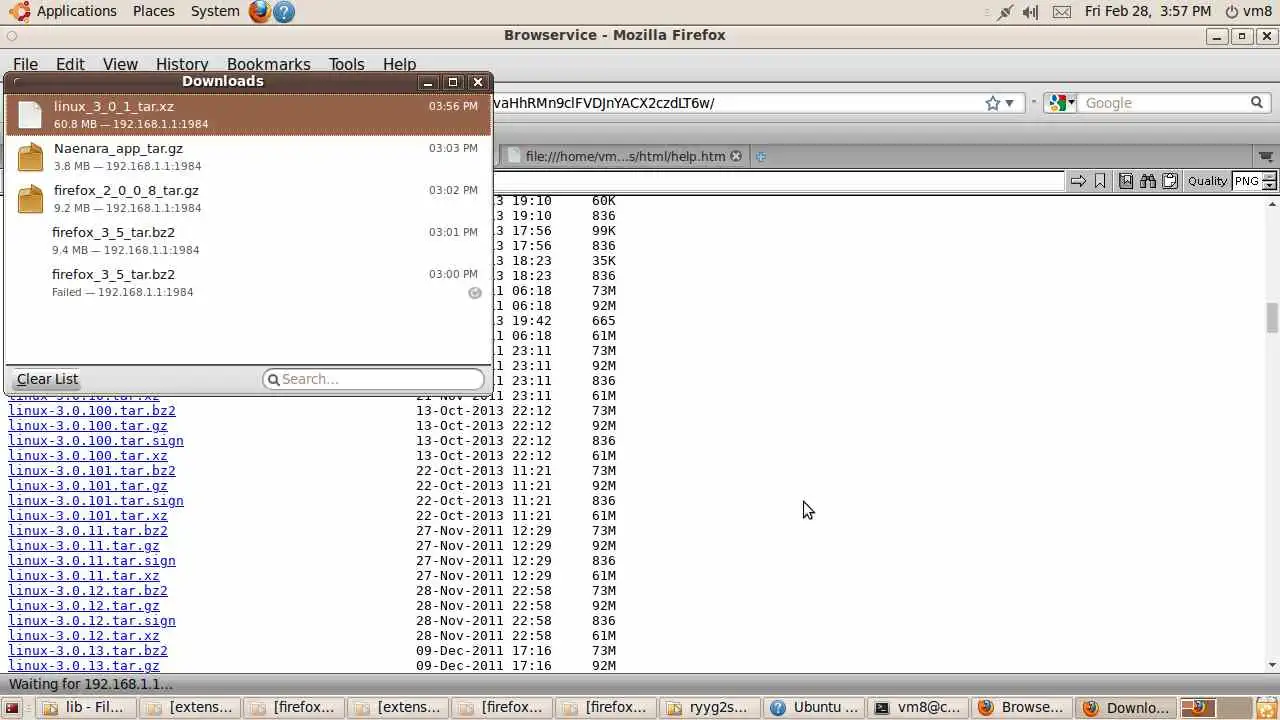
Task: Switch to Ubuntu help taskbar window
Action: pyautogui.click(x=814, y=707)
